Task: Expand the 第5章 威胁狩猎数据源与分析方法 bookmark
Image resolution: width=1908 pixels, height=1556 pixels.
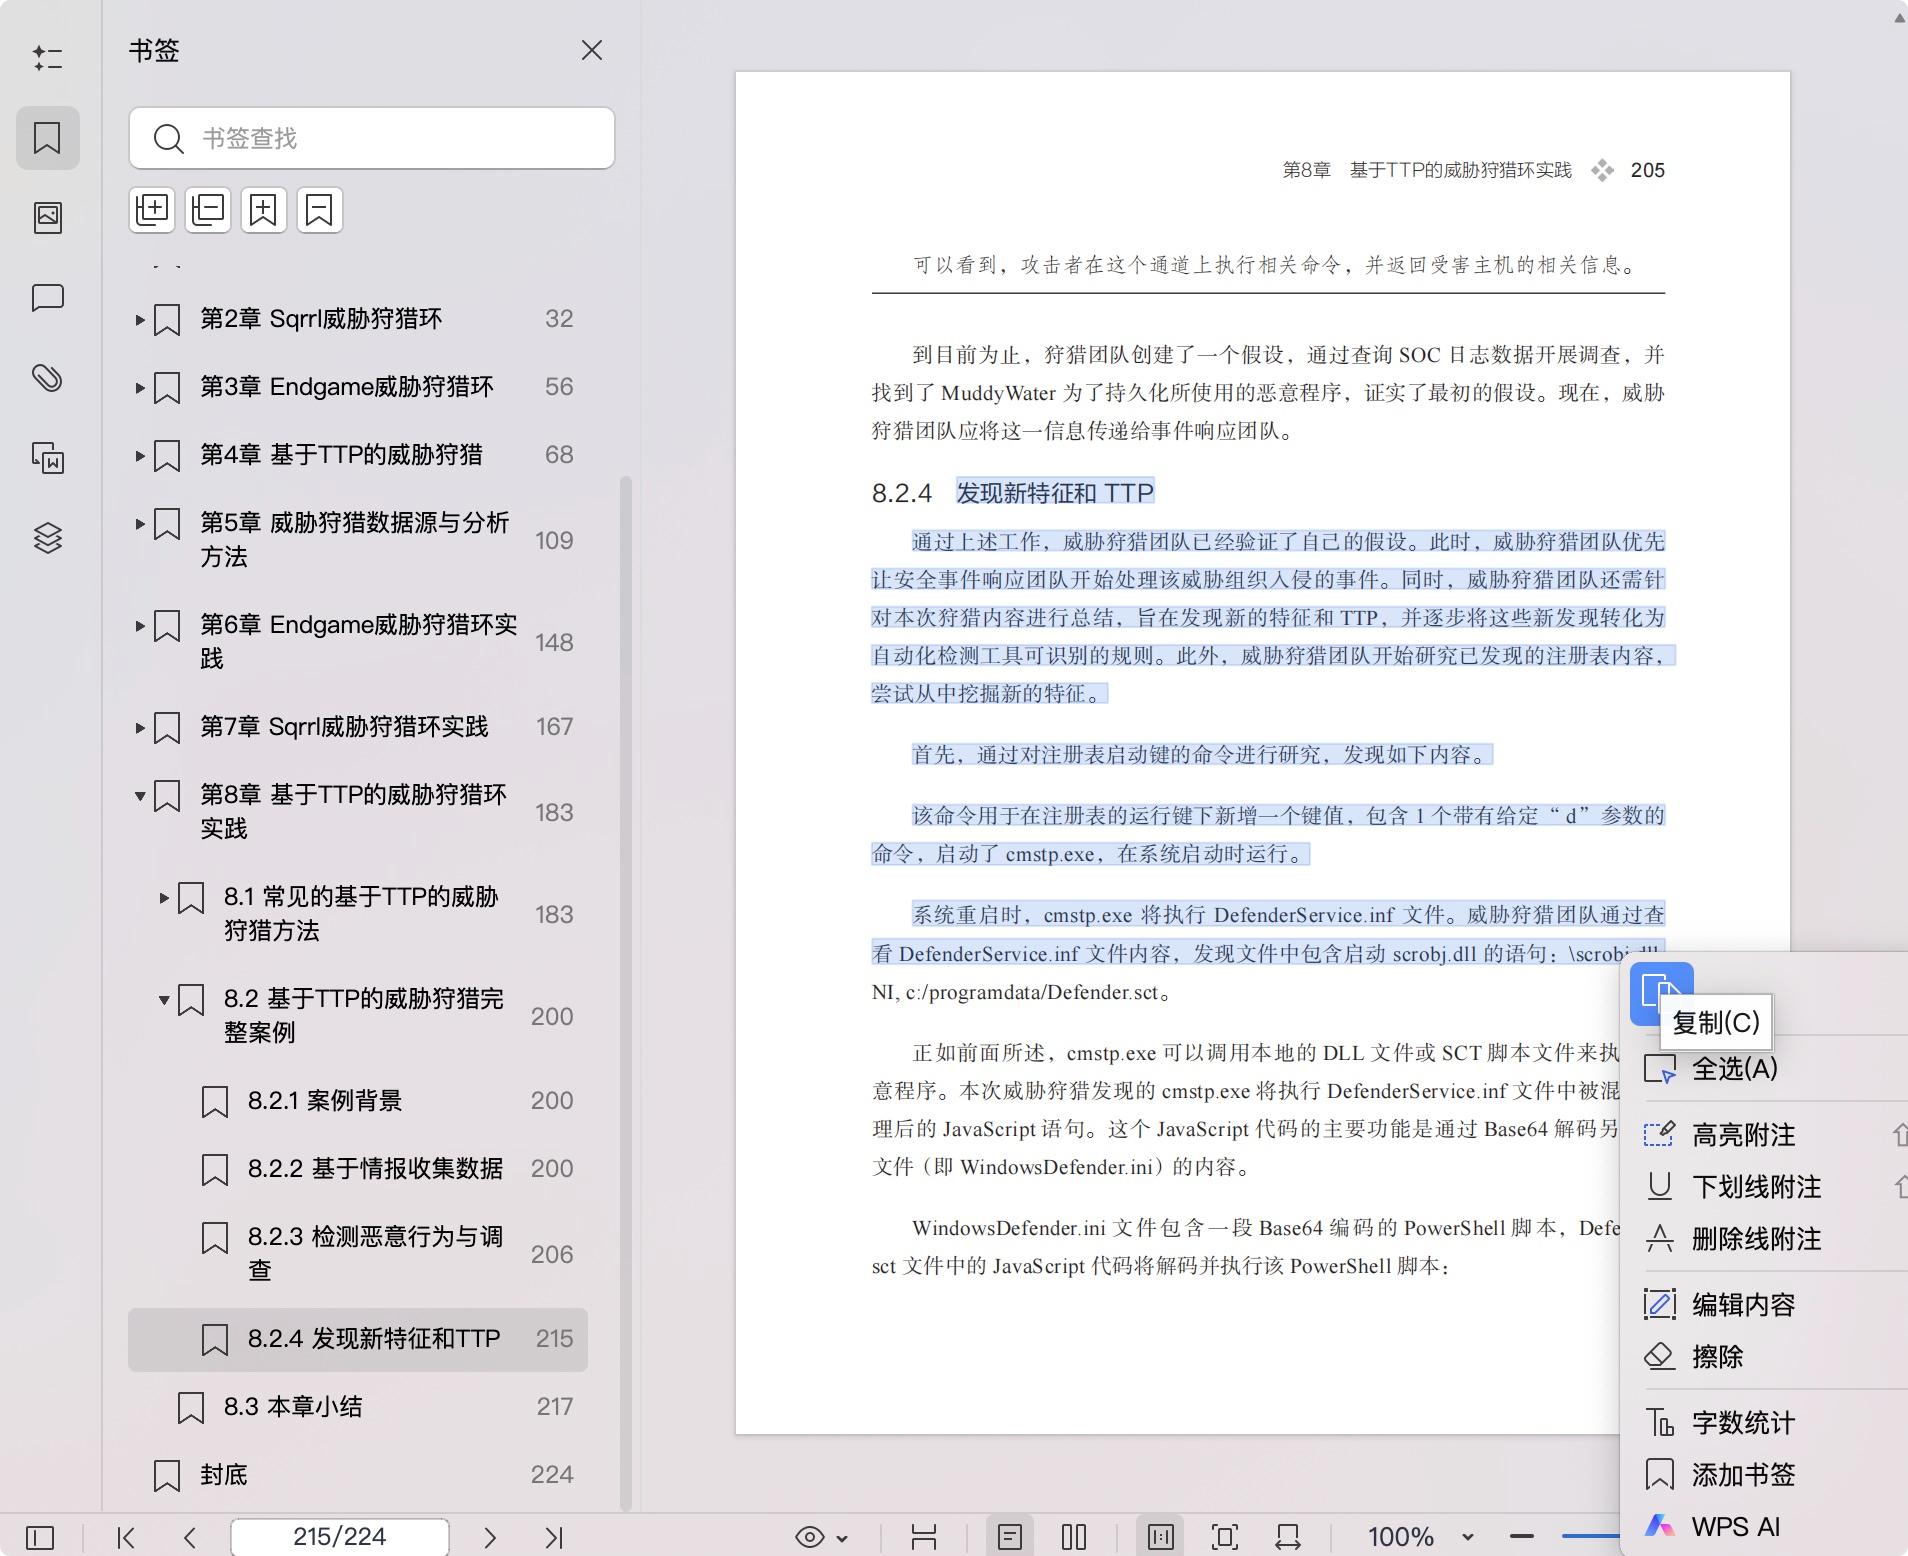Action: (140, 523)
